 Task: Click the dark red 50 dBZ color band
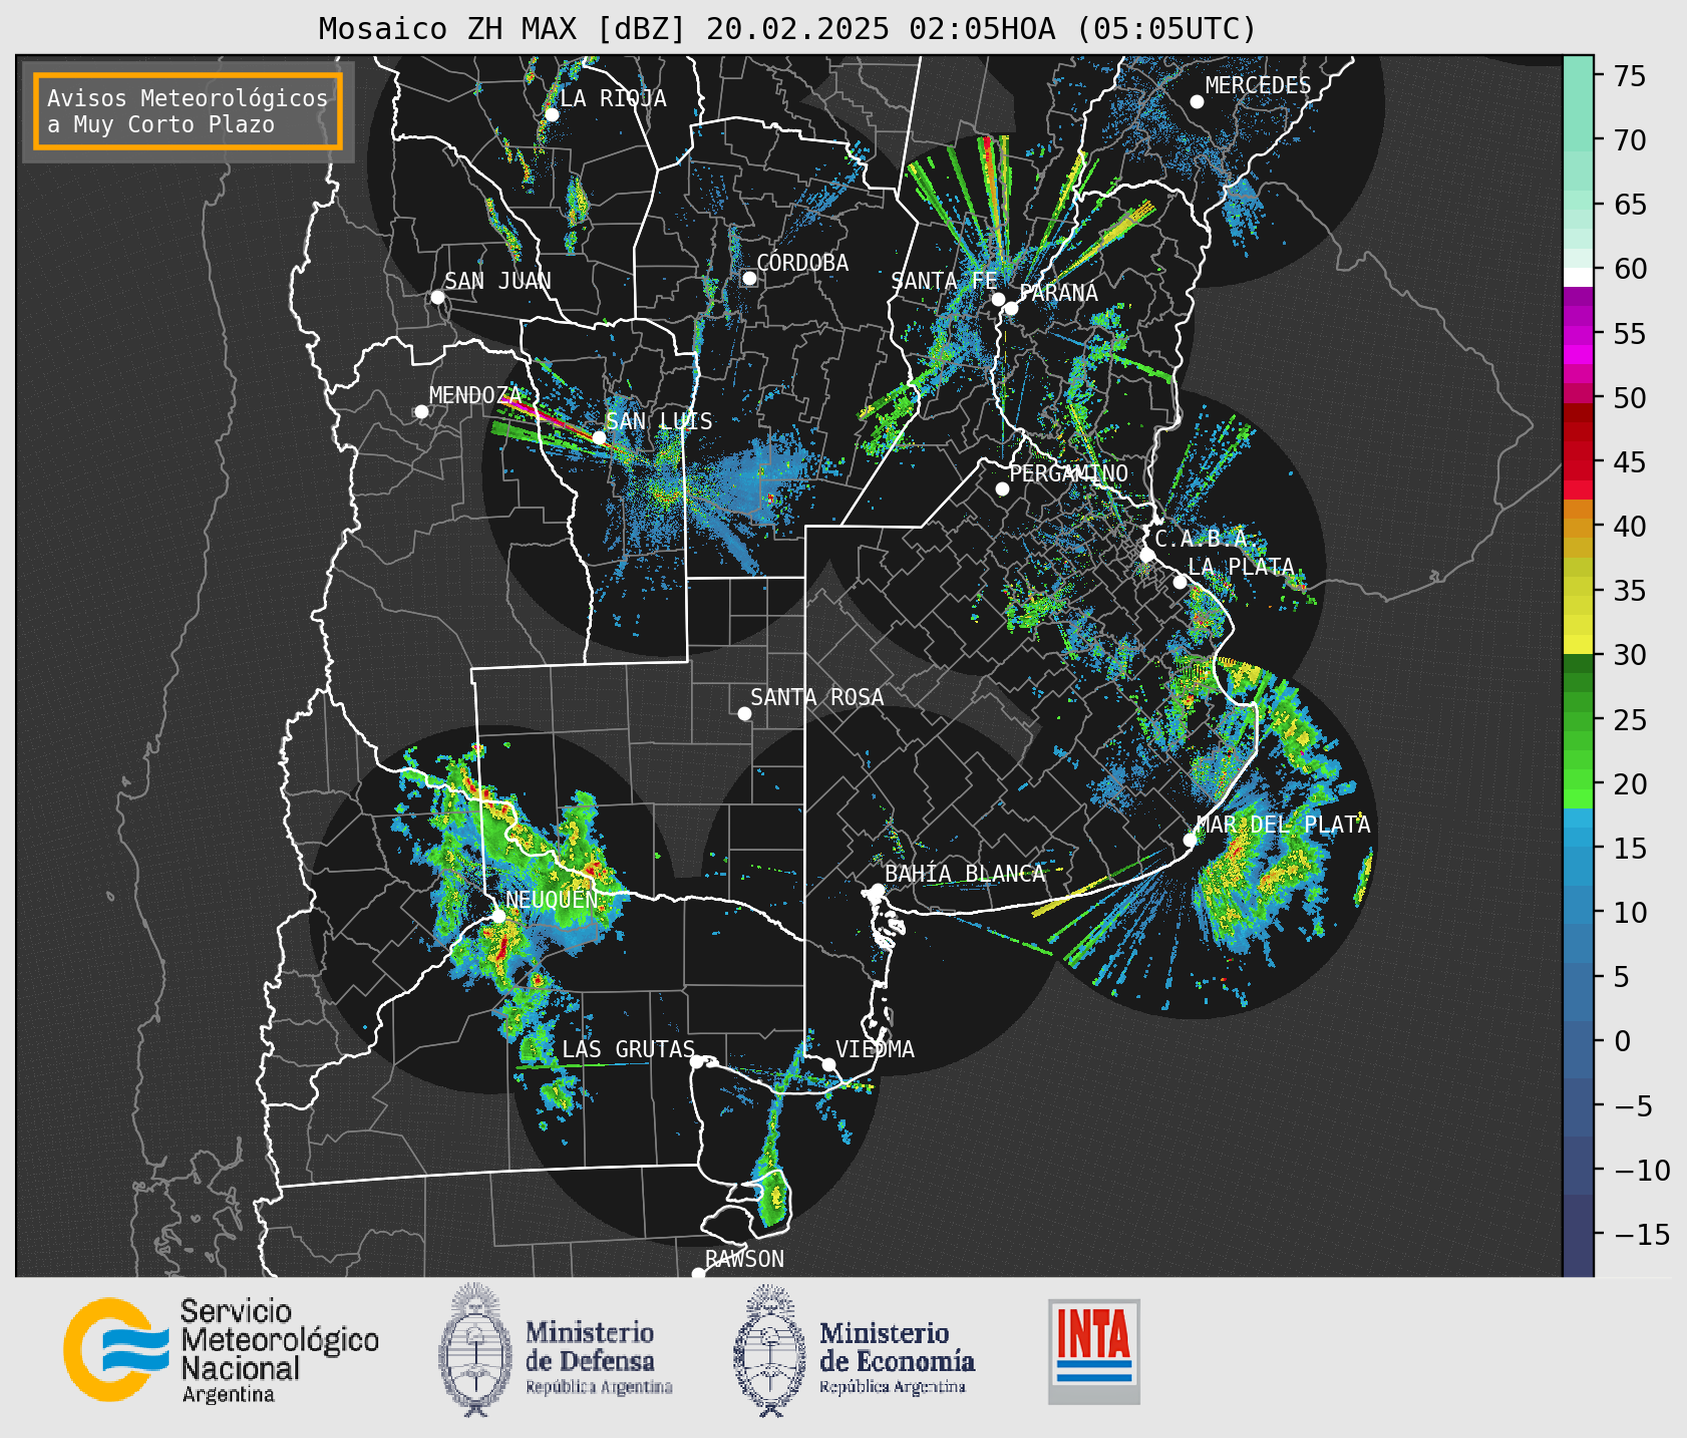click(1578, 412)
